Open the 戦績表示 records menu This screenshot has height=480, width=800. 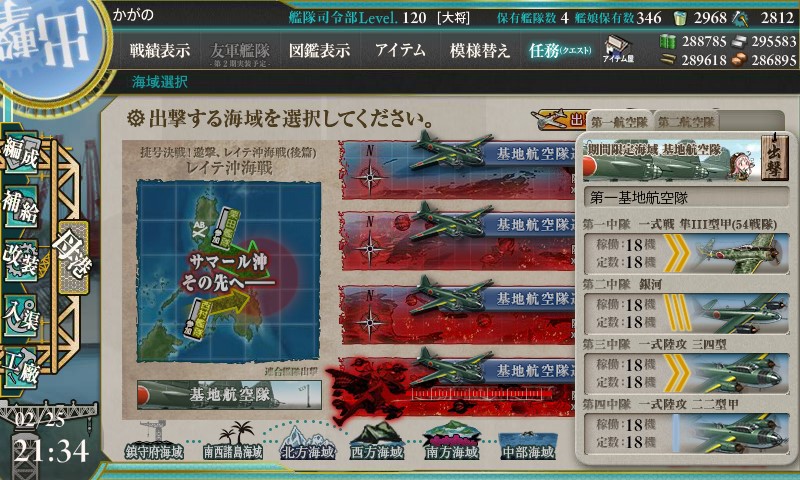(159, 50)
